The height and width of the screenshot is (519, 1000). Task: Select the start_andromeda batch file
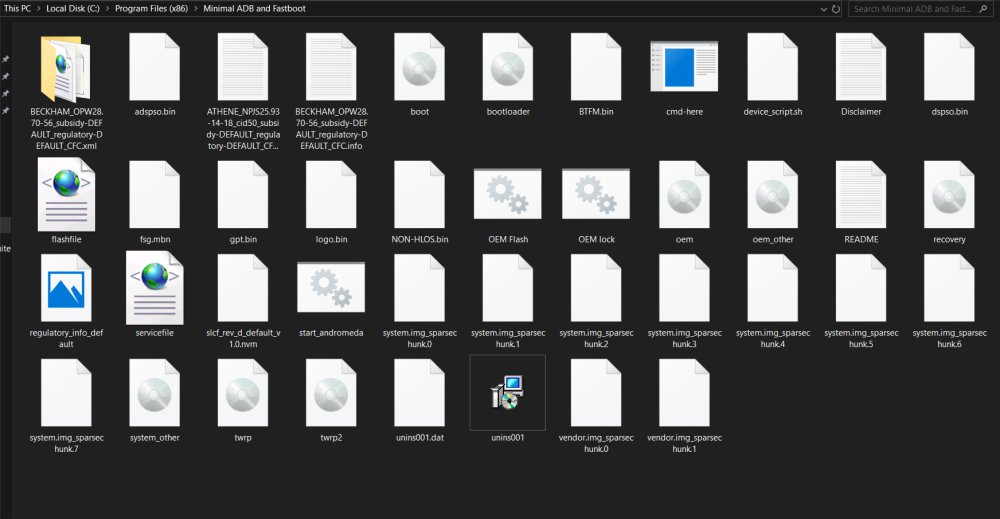(x=331, y=287)
